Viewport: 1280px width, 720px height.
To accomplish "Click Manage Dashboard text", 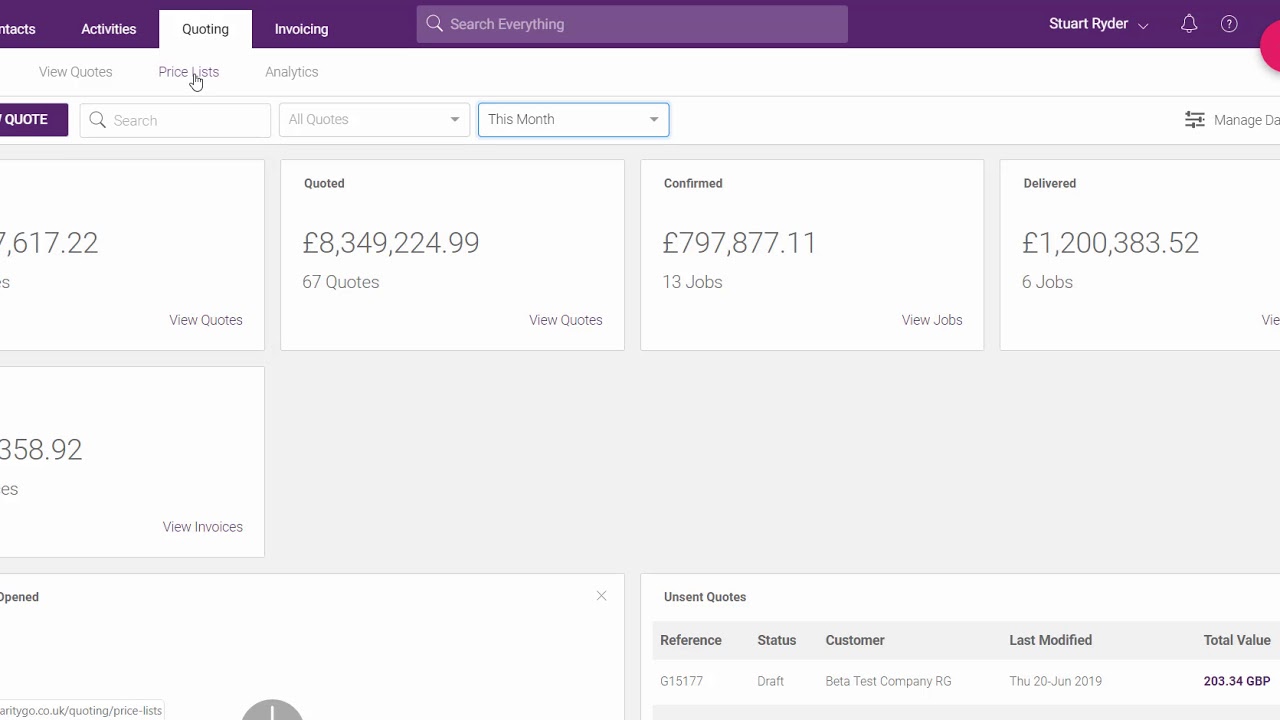I will [x=1246, y=120].
